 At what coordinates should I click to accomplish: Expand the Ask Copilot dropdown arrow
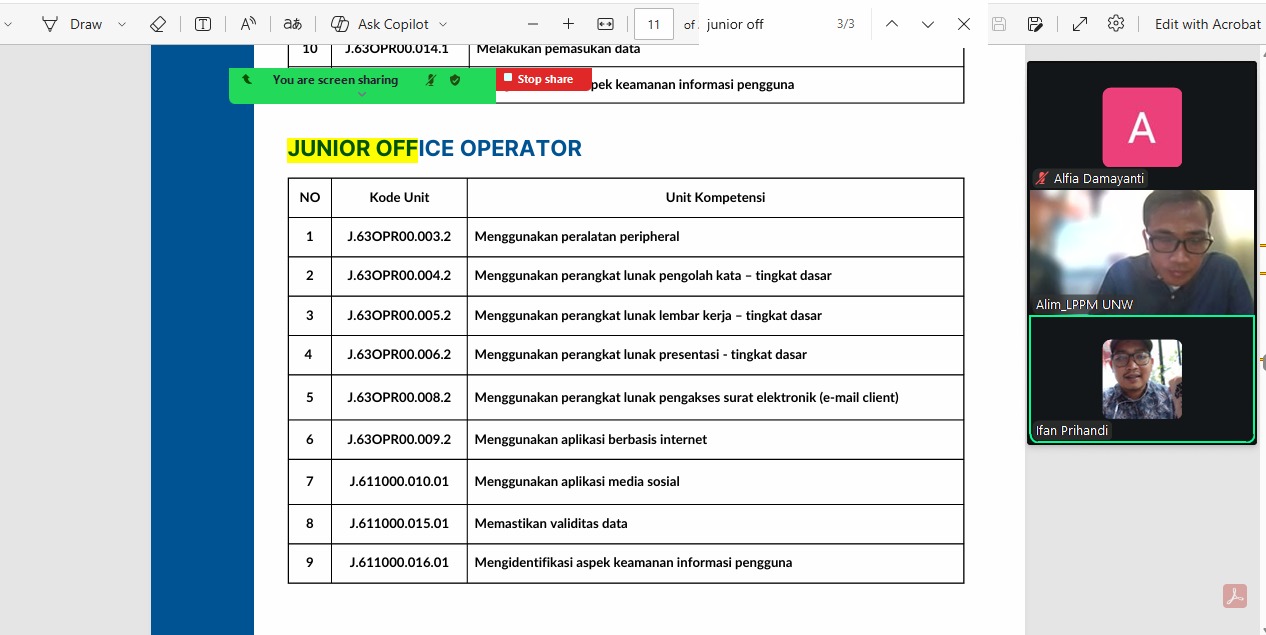pyautogui.click(x=443, y=24)
